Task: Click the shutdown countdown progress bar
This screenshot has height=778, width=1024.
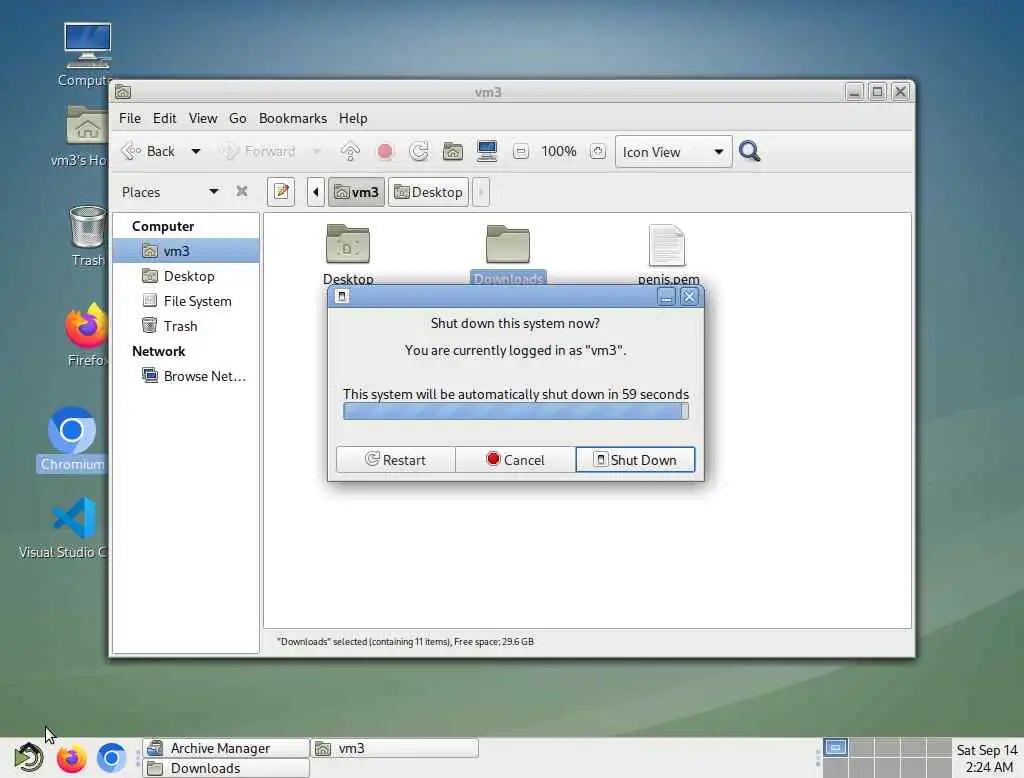Action: coord(516,411)
